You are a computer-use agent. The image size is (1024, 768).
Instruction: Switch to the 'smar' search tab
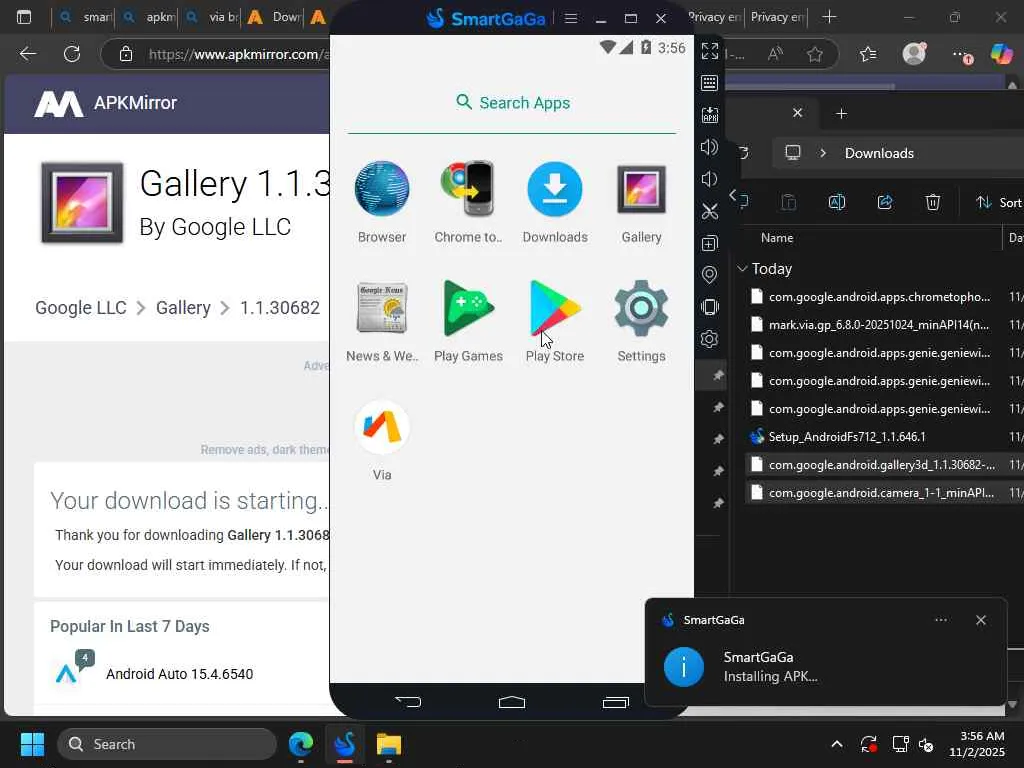pos(84,17)
